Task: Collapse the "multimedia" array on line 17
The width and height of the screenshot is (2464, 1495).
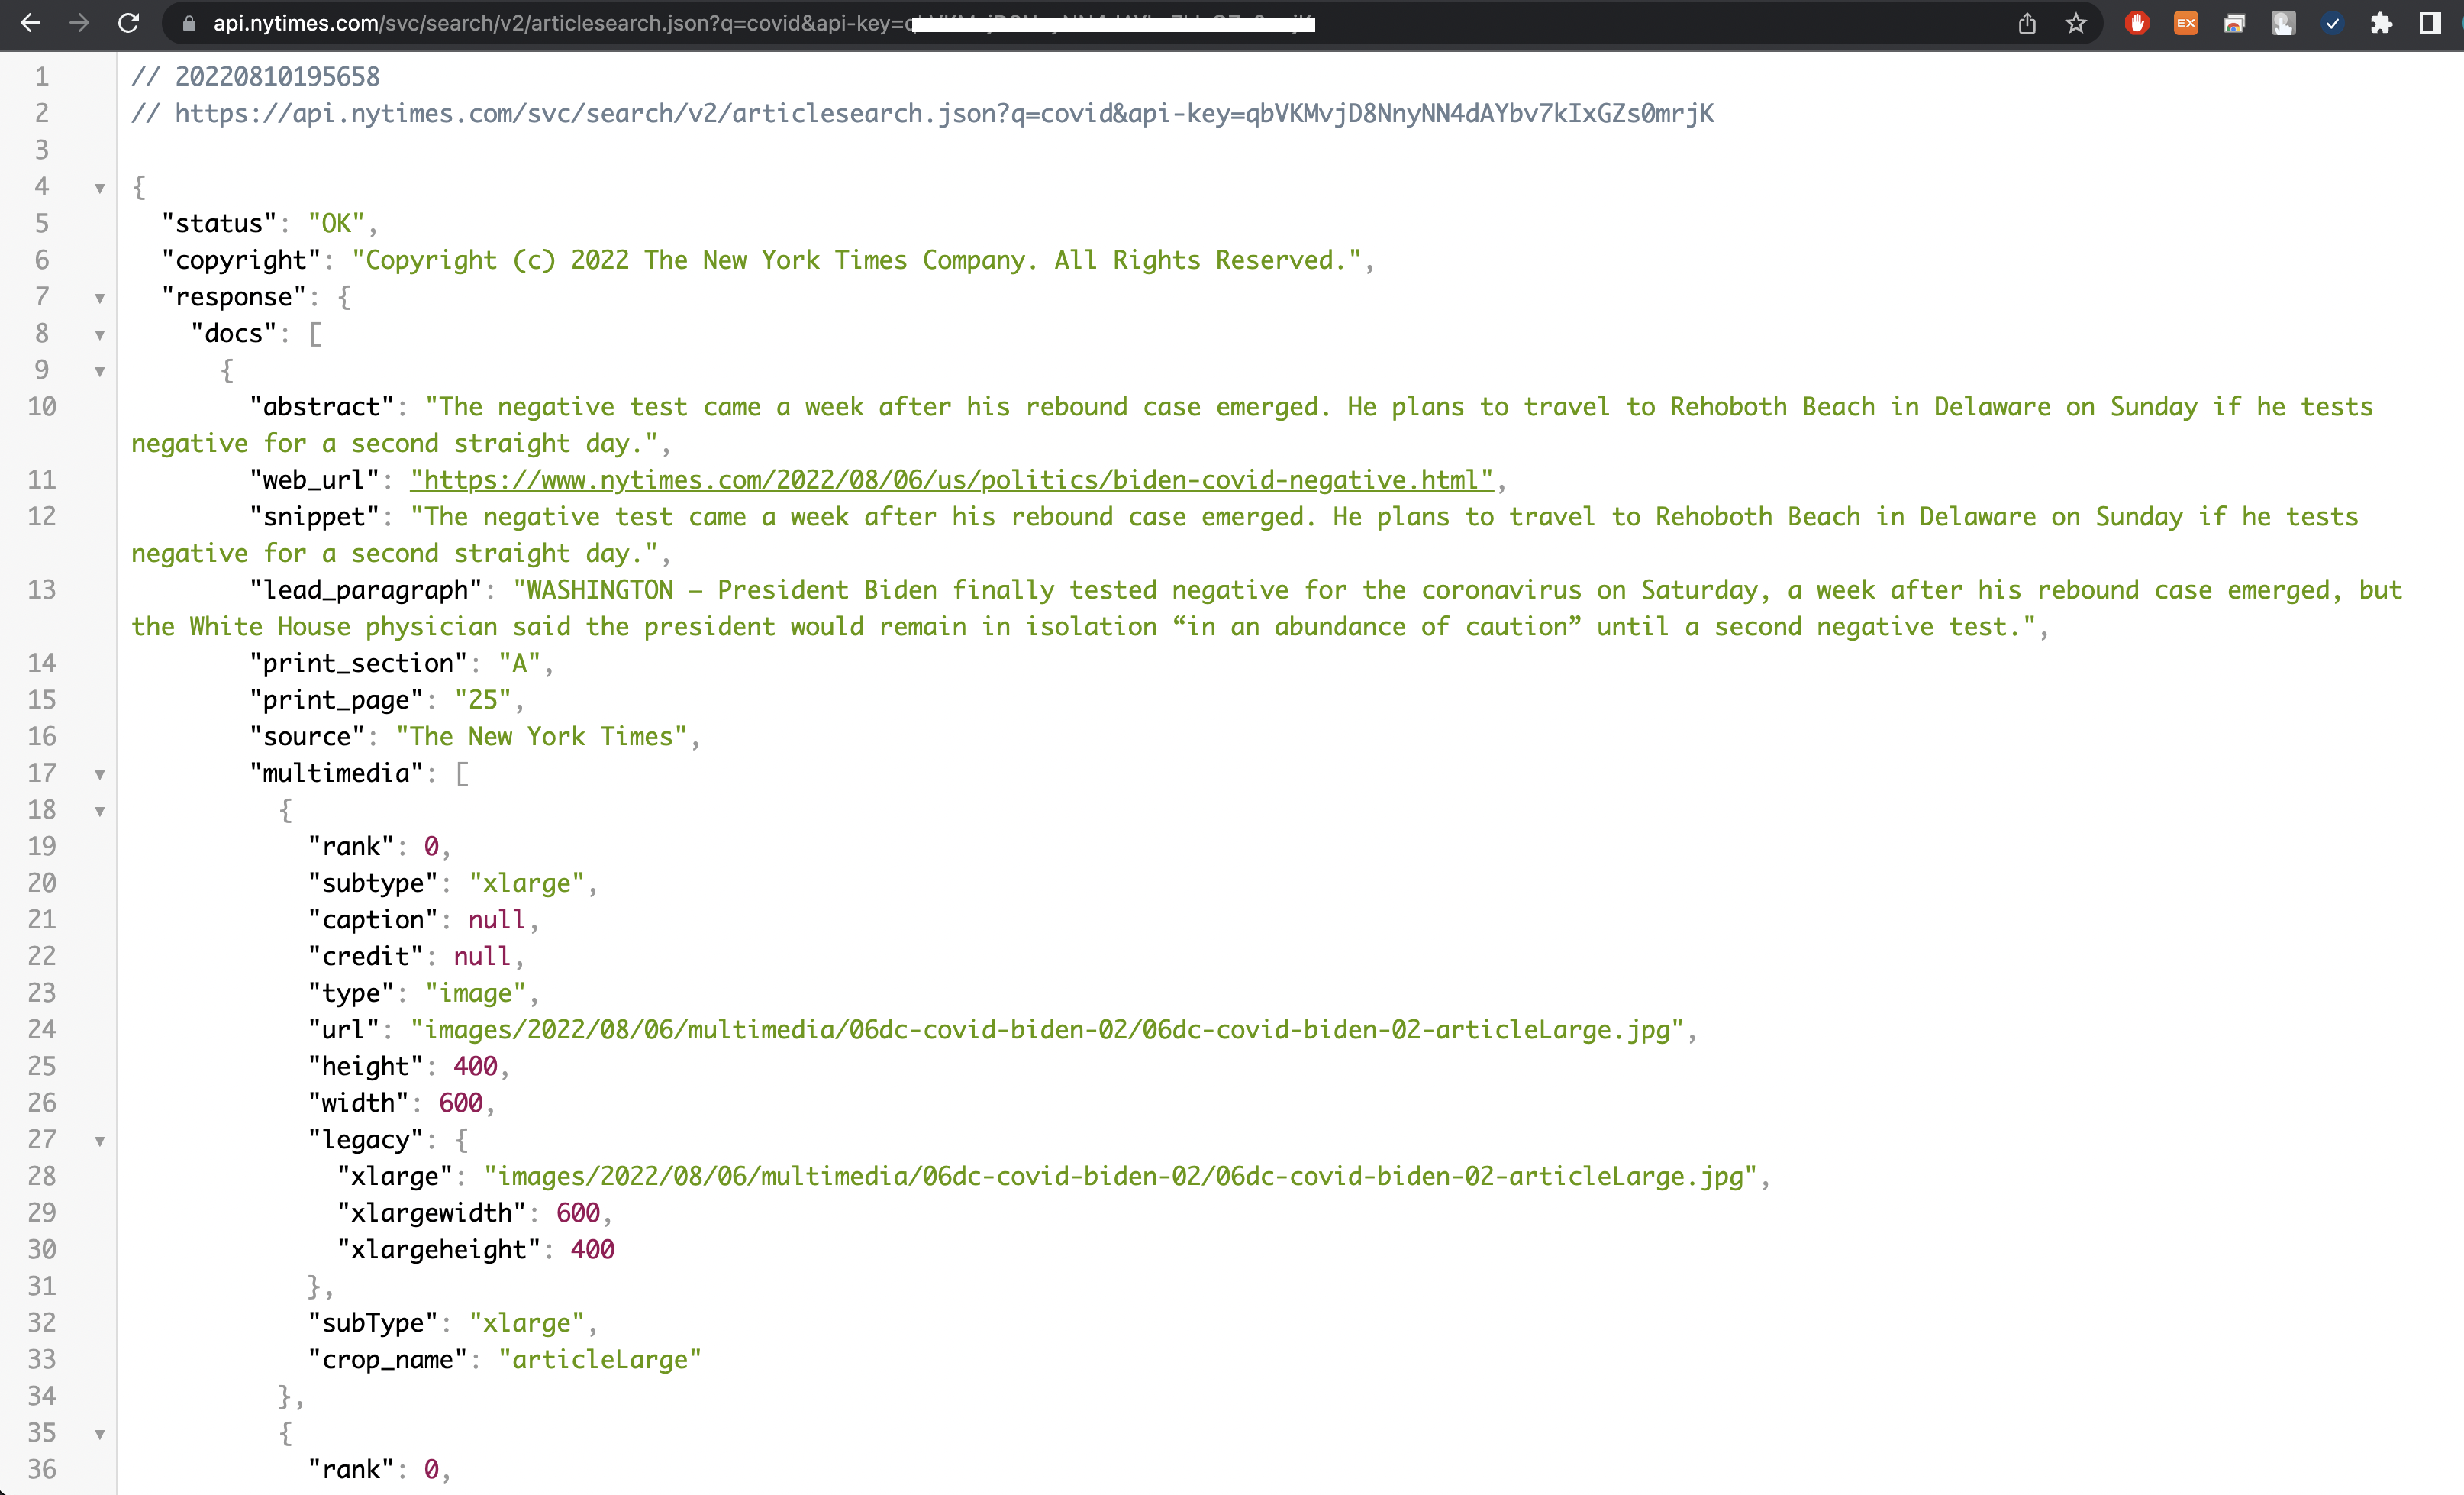Action: 100,775
